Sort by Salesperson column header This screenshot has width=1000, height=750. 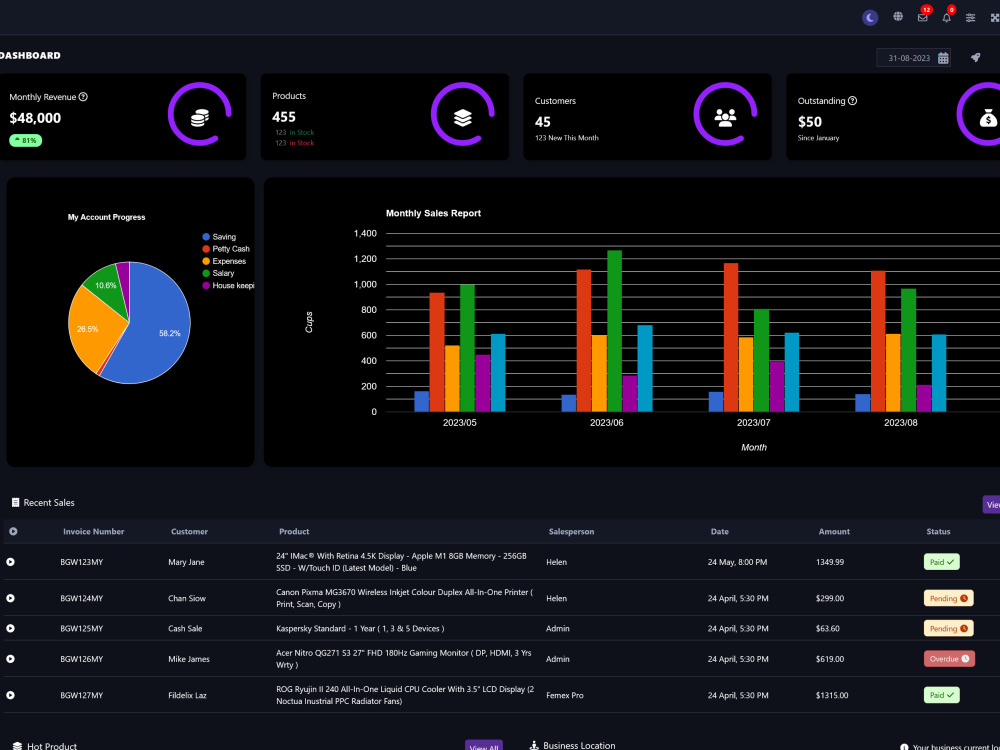tap(571, 531)
